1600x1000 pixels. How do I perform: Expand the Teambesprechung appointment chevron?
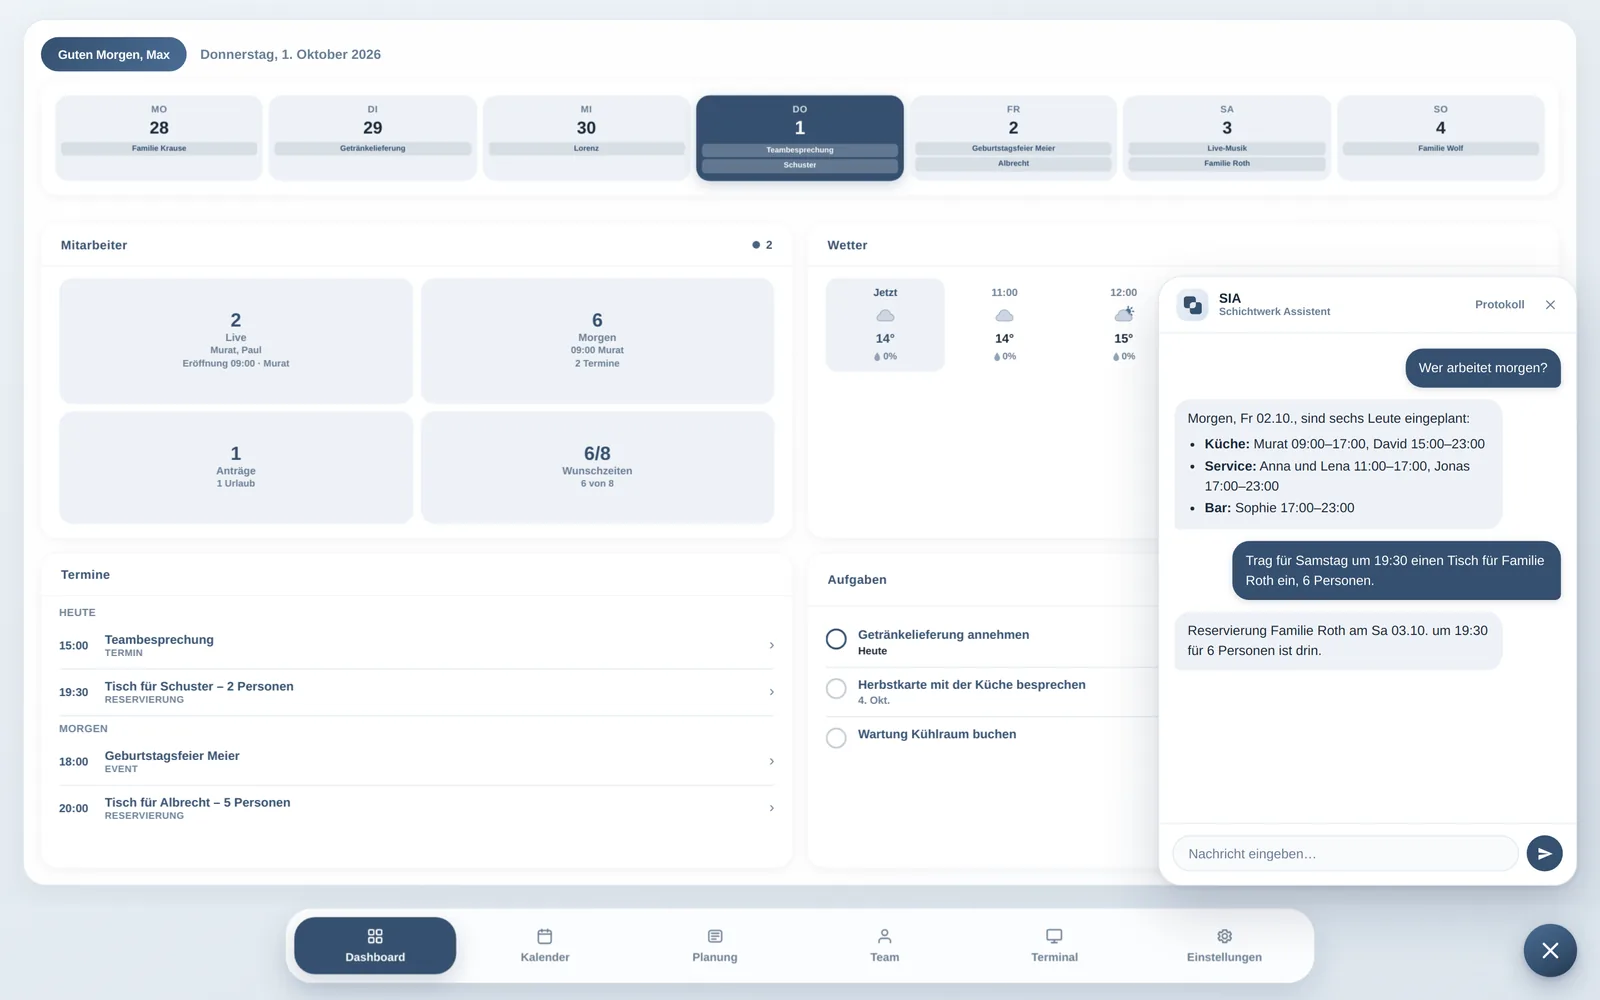coord(771,645)
